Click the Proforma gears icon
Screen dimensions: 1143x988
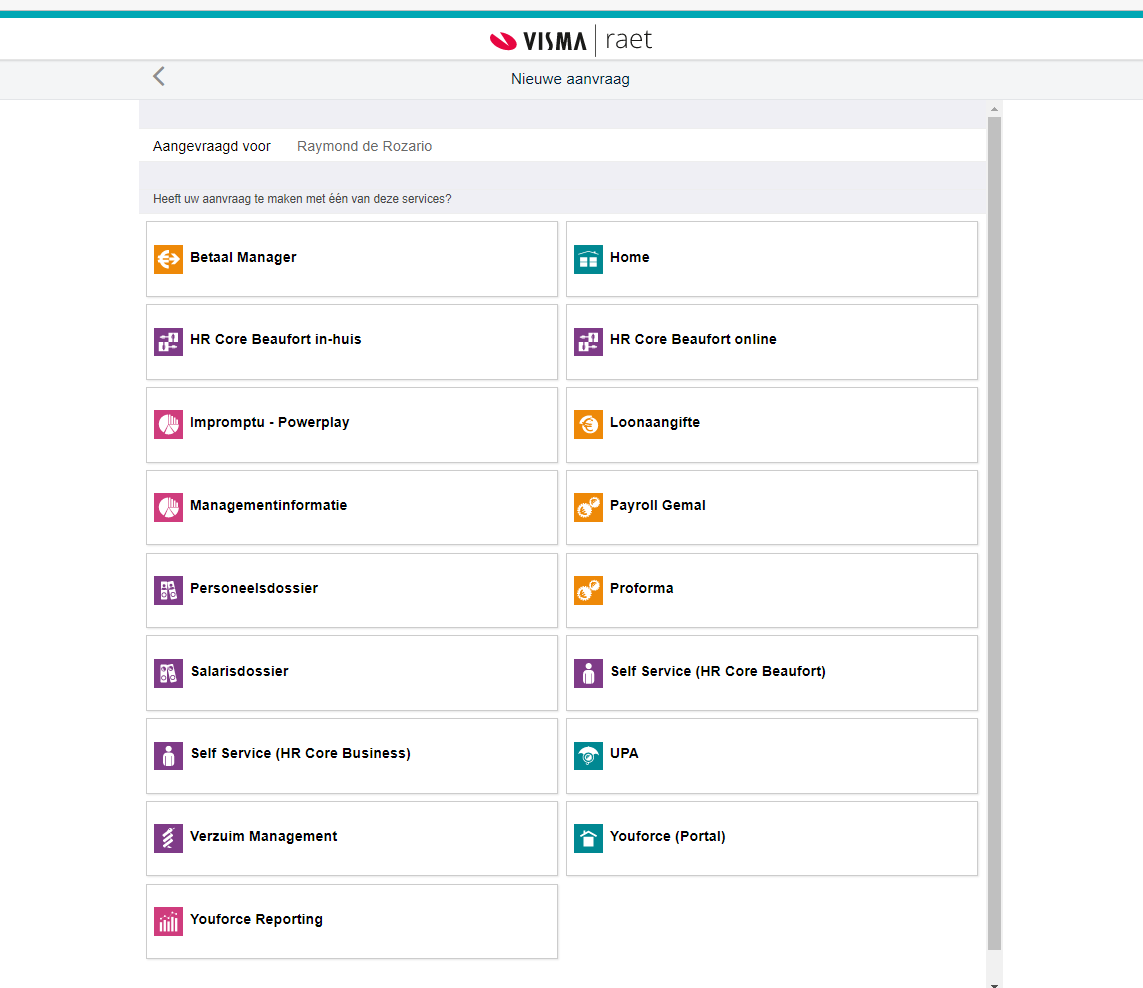click(588, 591)
